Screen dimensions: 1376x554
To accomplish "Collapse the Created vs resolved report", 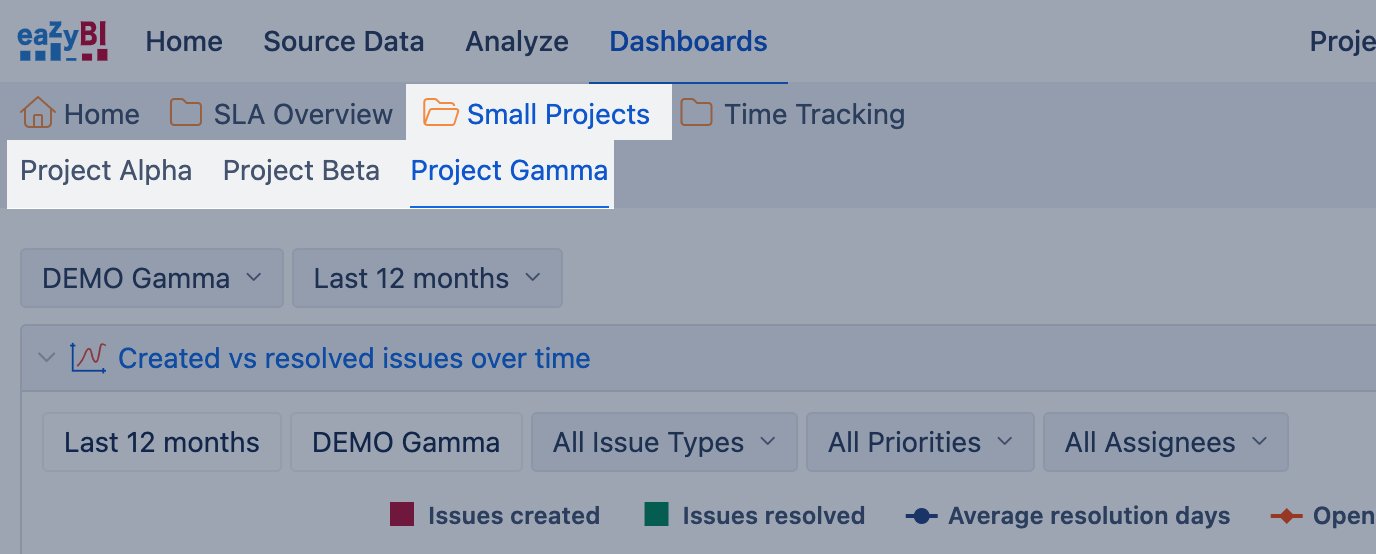I will click(46, 358).
